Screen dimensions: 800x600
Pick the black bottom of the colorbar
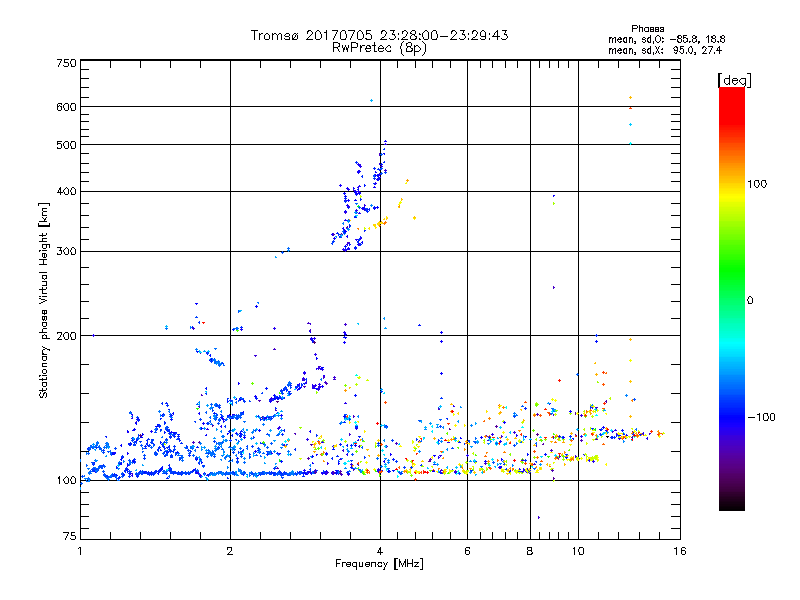coord(732,503)
